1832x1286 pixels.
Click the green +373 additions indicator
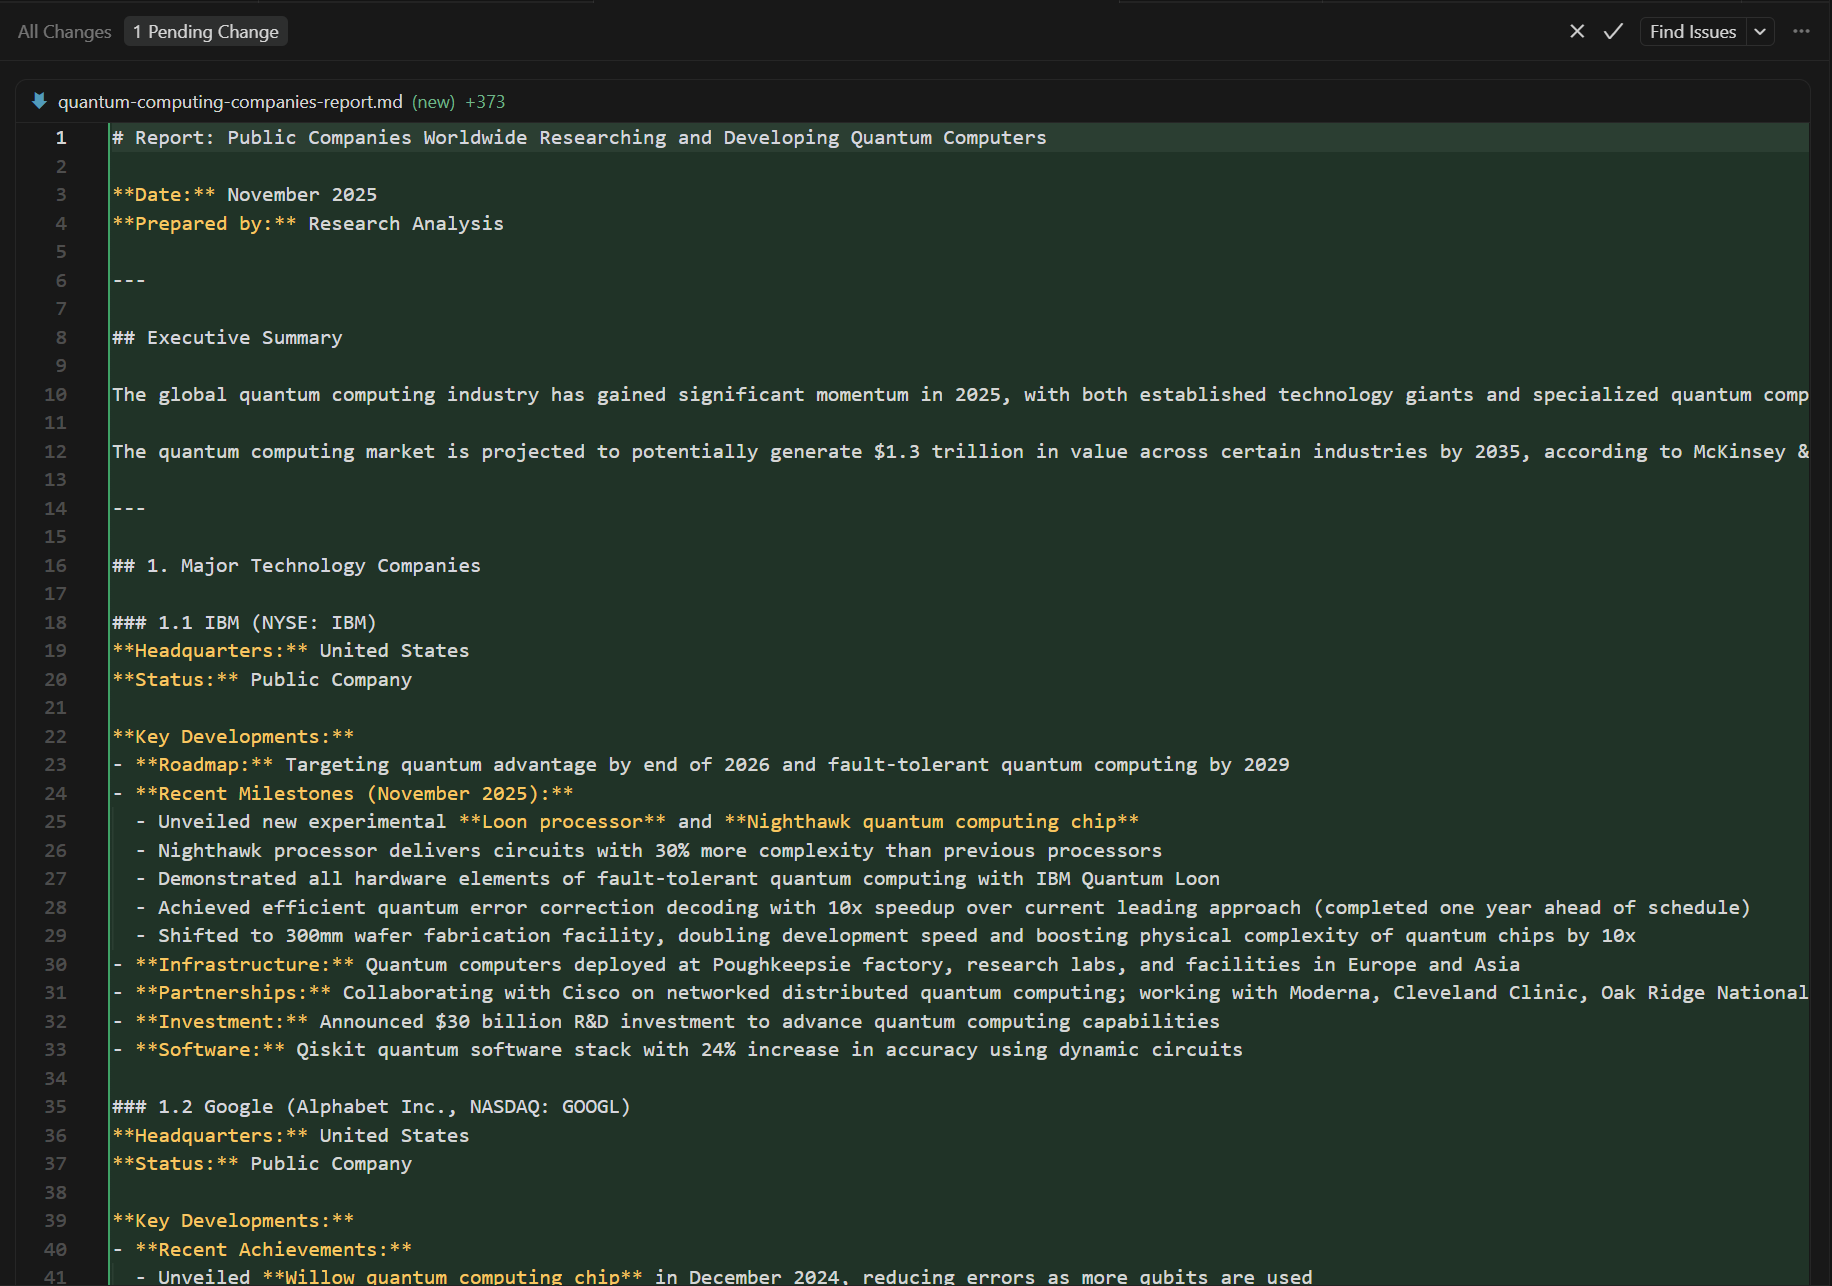(x=486, y=101)
